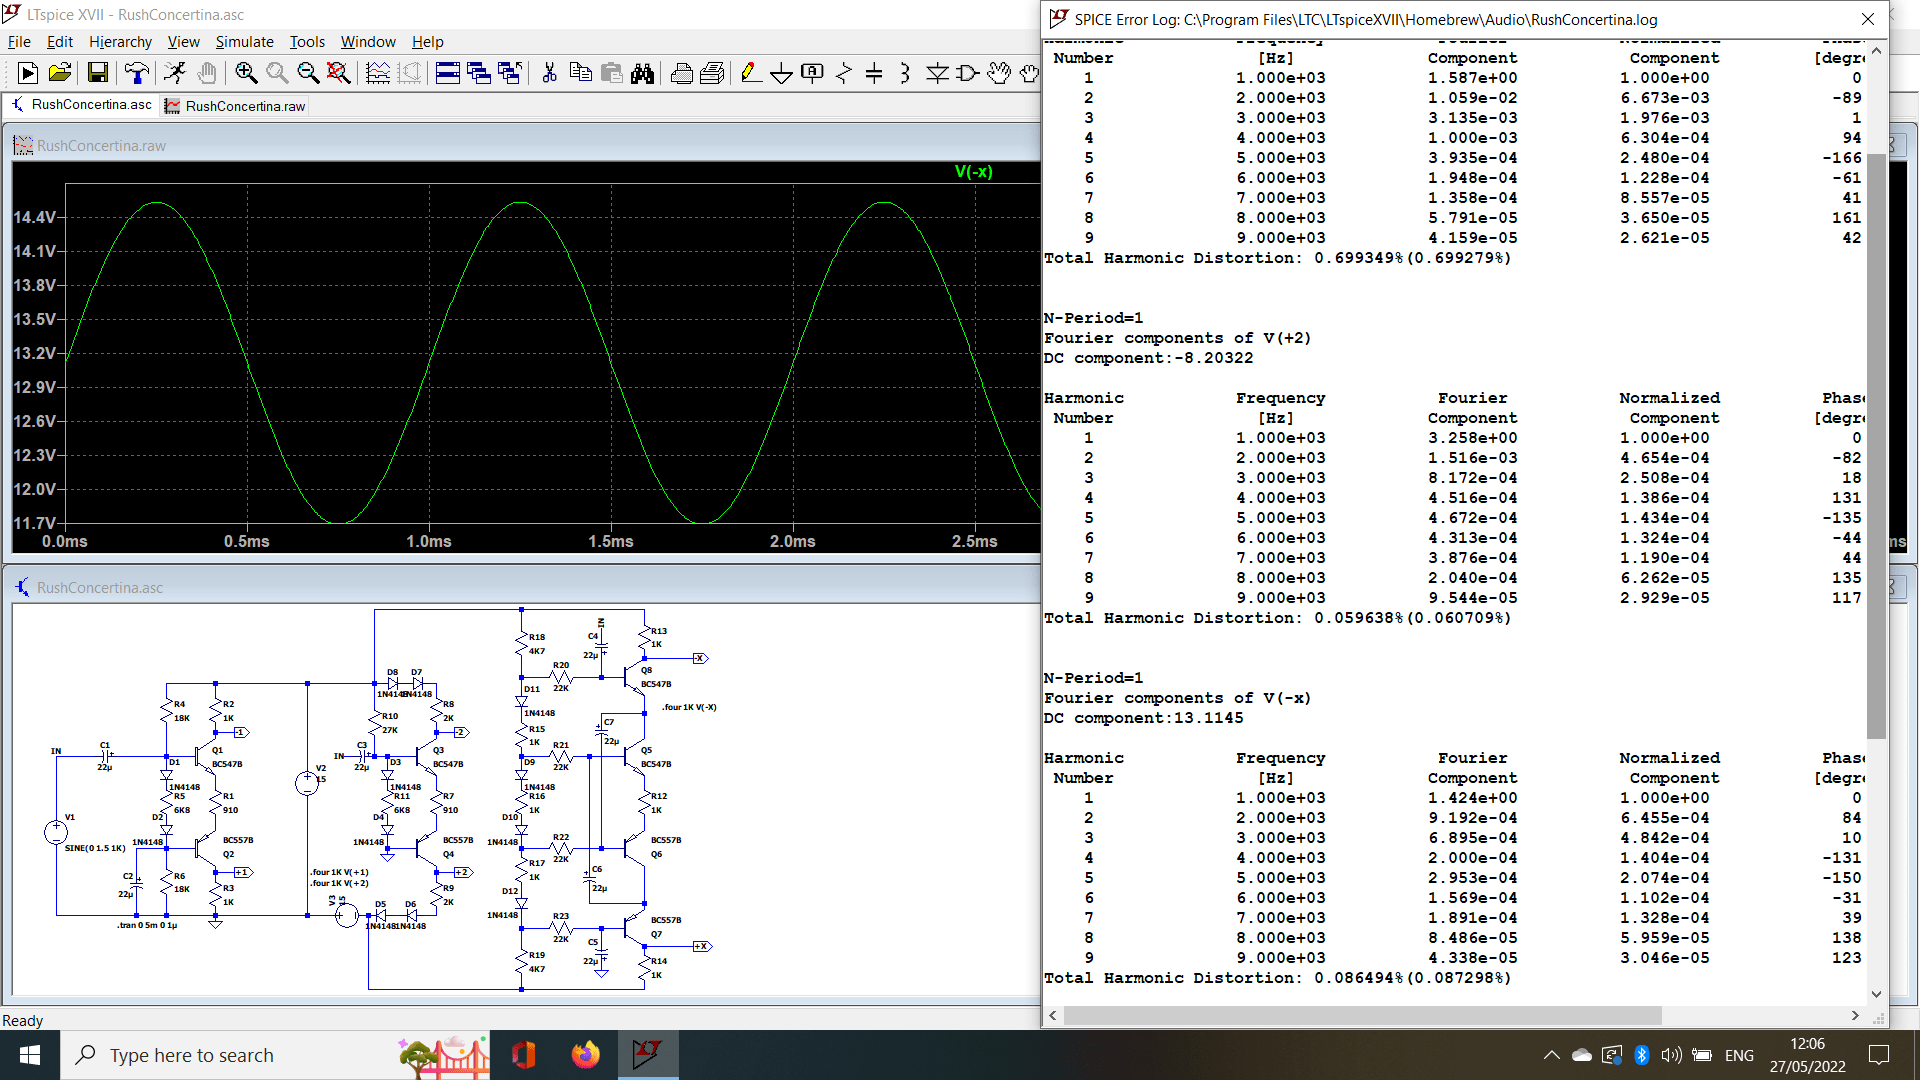Image resolution: width=1920 pixels, height=1080 pixels.
Task: Open the View menu
Action: 184,42
